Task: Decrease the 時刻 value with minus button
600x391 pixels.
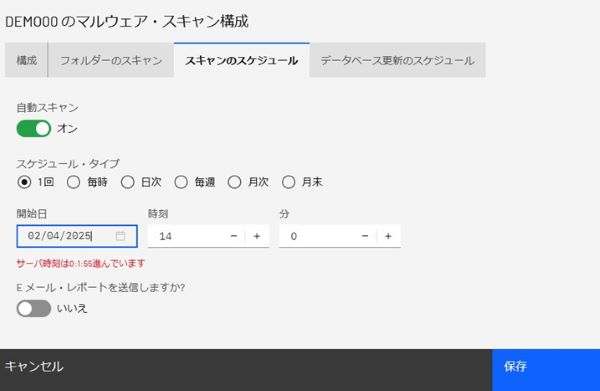Action: [234, 236]
